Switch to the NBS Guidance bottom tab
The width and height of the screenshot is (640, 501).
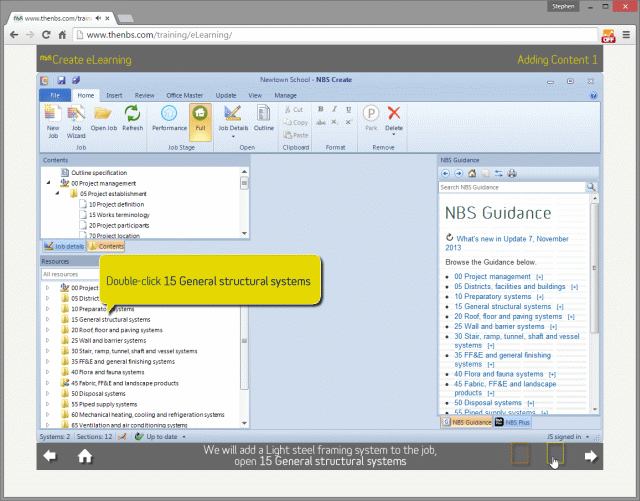[x=467, y=422]
